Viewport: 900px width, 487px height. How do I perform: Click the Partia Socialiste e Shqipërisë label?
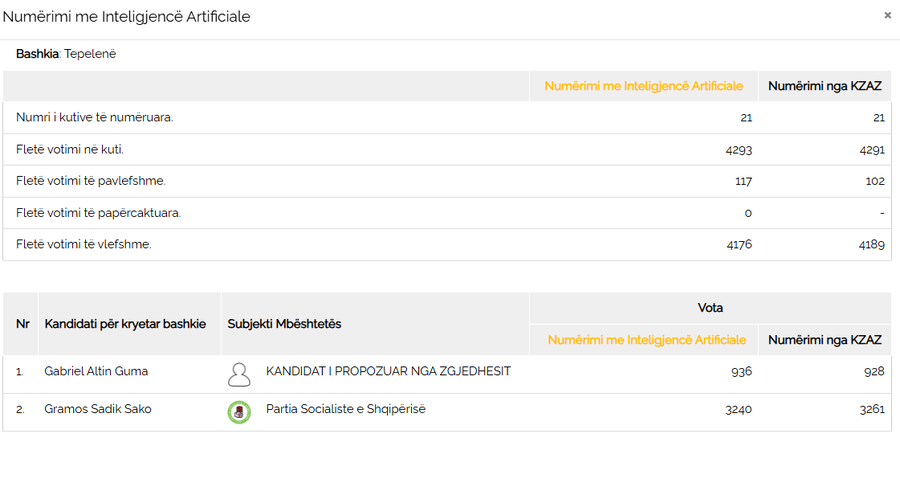(x=345, y=409)
